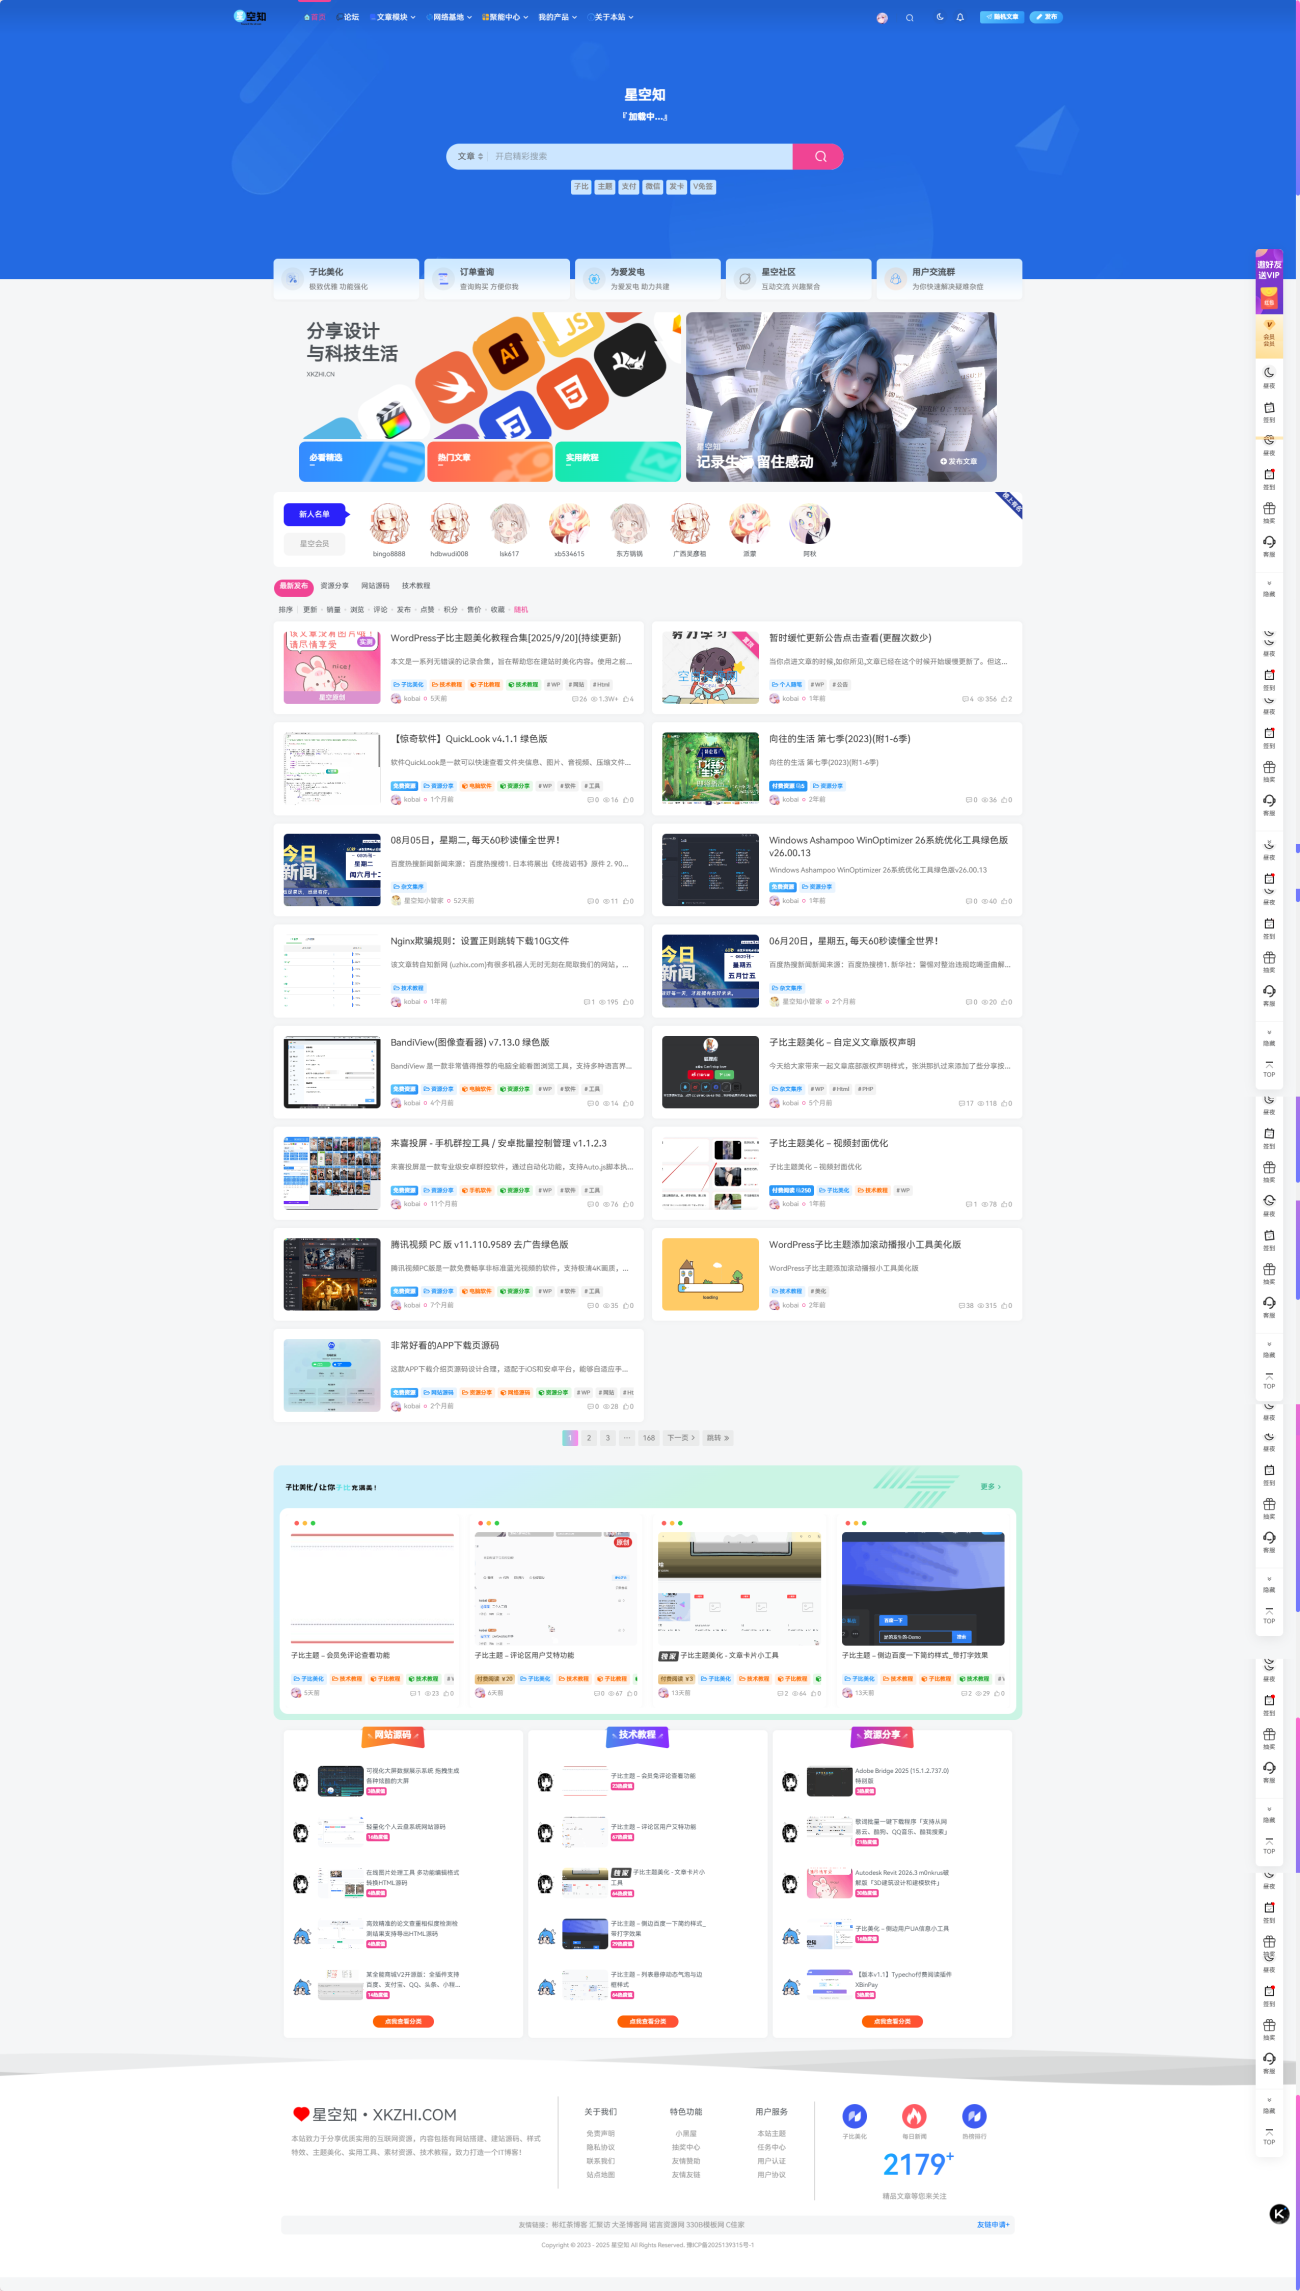Expand the 网络基地 nav dropdown
The height and width of the screenshot is (2291, 1300).
coord(449,17)
